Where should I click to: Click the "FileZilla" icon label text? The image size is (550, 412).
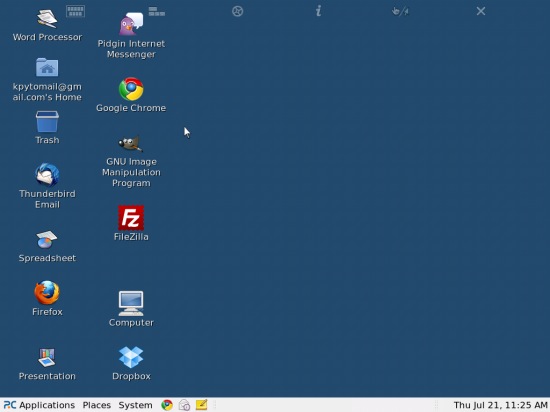coord(131,237)
